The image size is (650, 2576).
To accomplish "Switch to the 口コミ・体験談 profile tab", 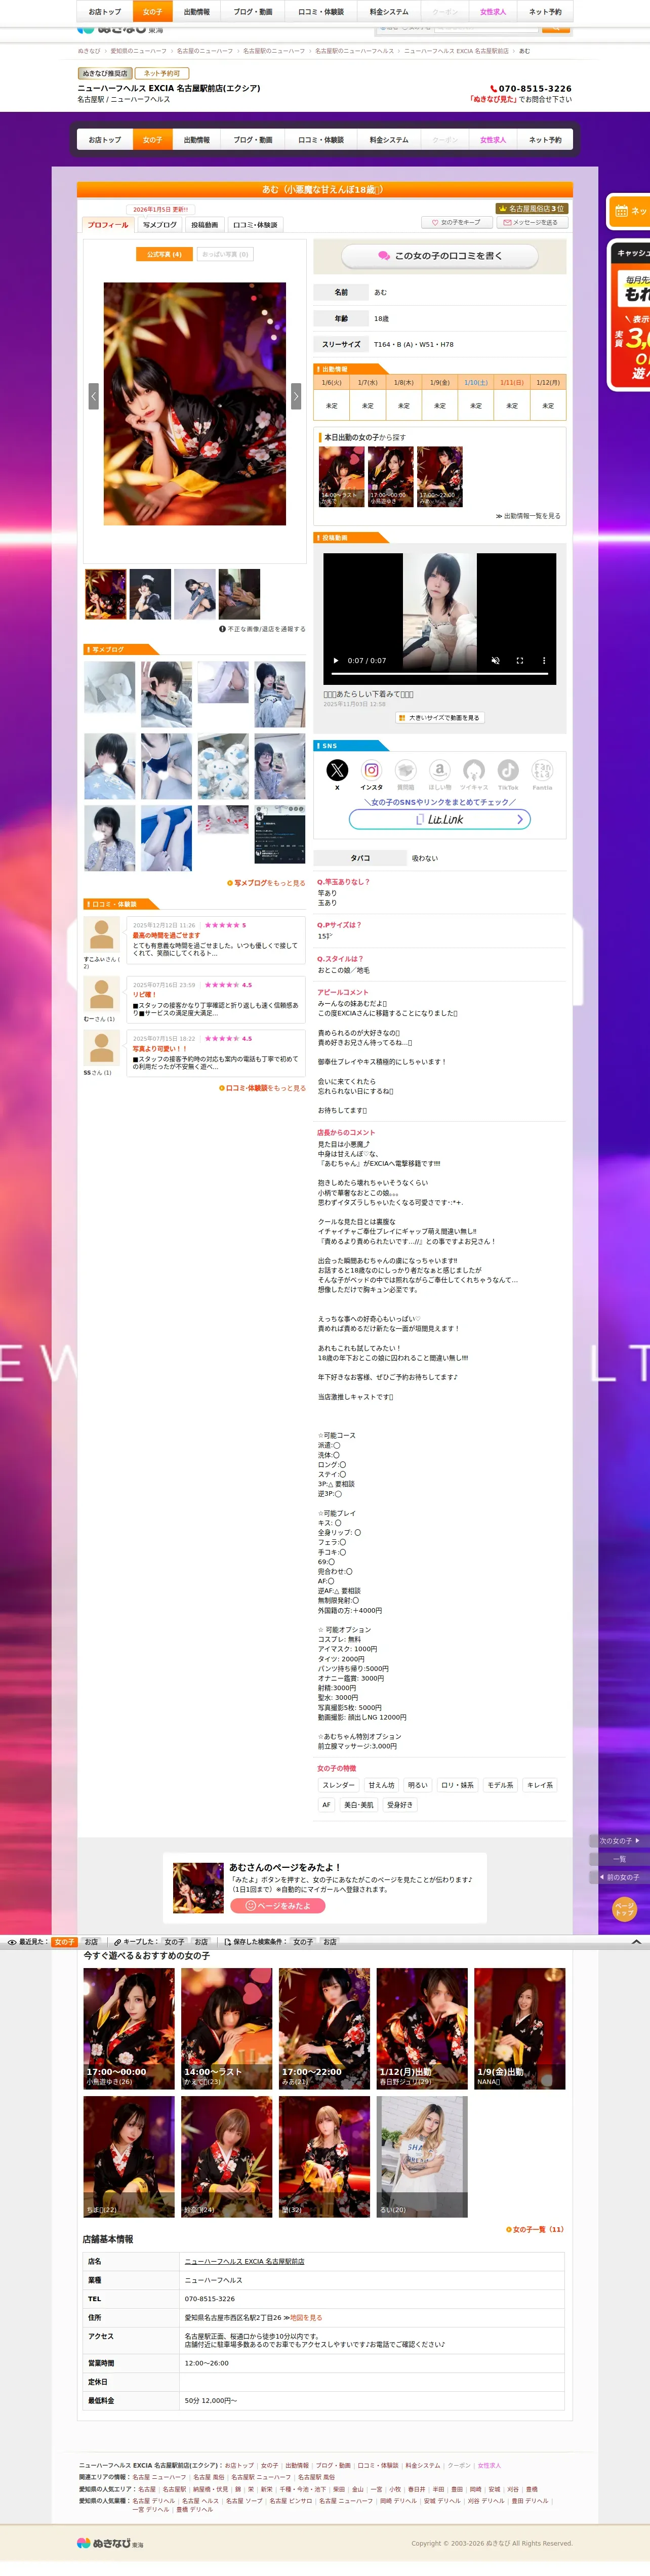I will (255, 225).
